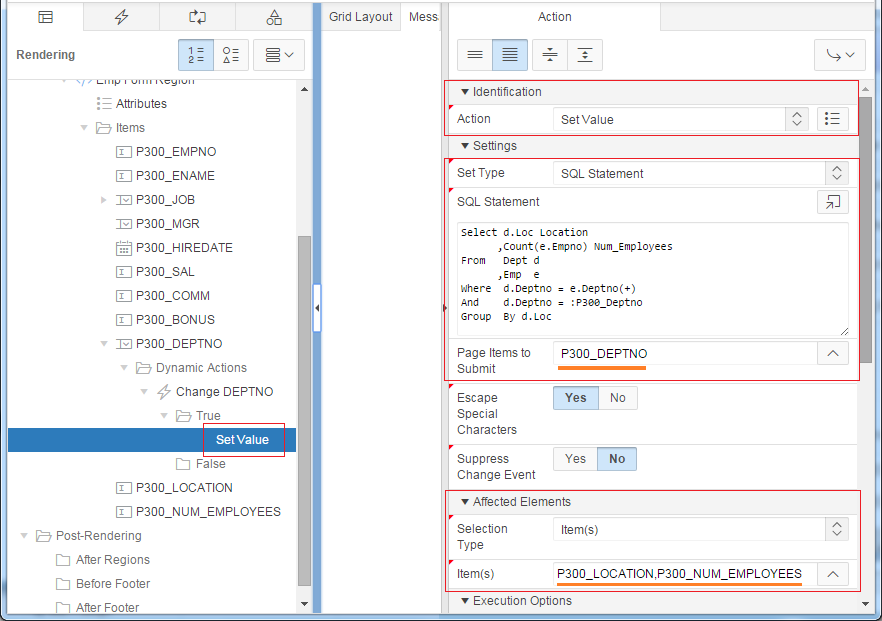Select P300_BONUS item
The image size is (882, 621).
pos(176,320)
